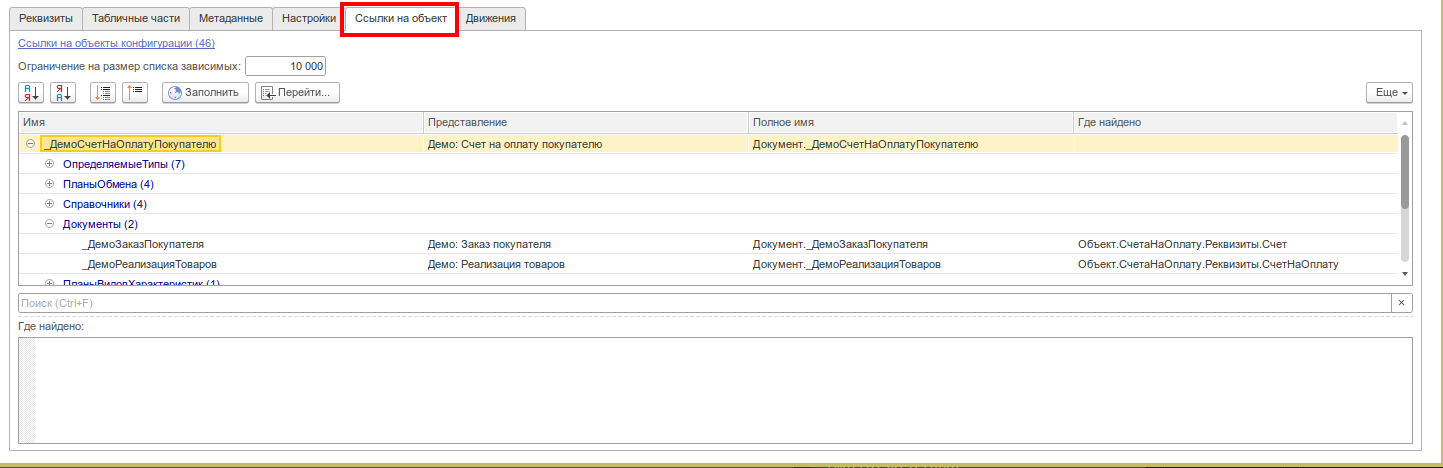Viewport: 1443px width, 468px height.
Task: Click the tree table vertical scrollbar thumb
Action: [x=1405, y=172]
